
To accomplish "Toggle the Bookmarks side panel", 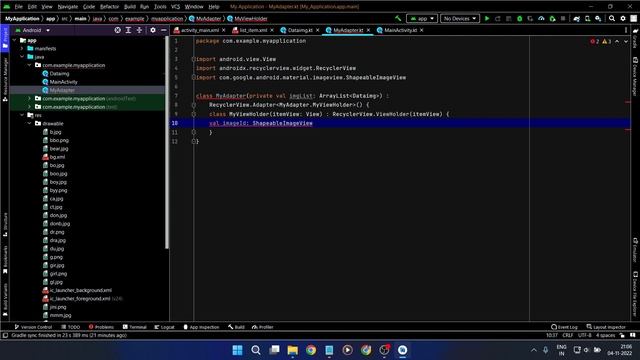I will pyautogui.click(x=5, y=260).
